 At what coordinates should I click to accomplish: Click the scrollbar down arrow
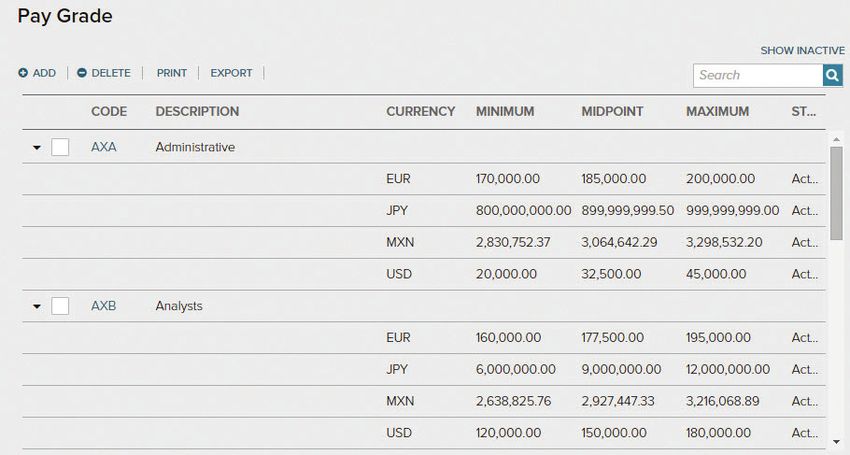point(836,443)
